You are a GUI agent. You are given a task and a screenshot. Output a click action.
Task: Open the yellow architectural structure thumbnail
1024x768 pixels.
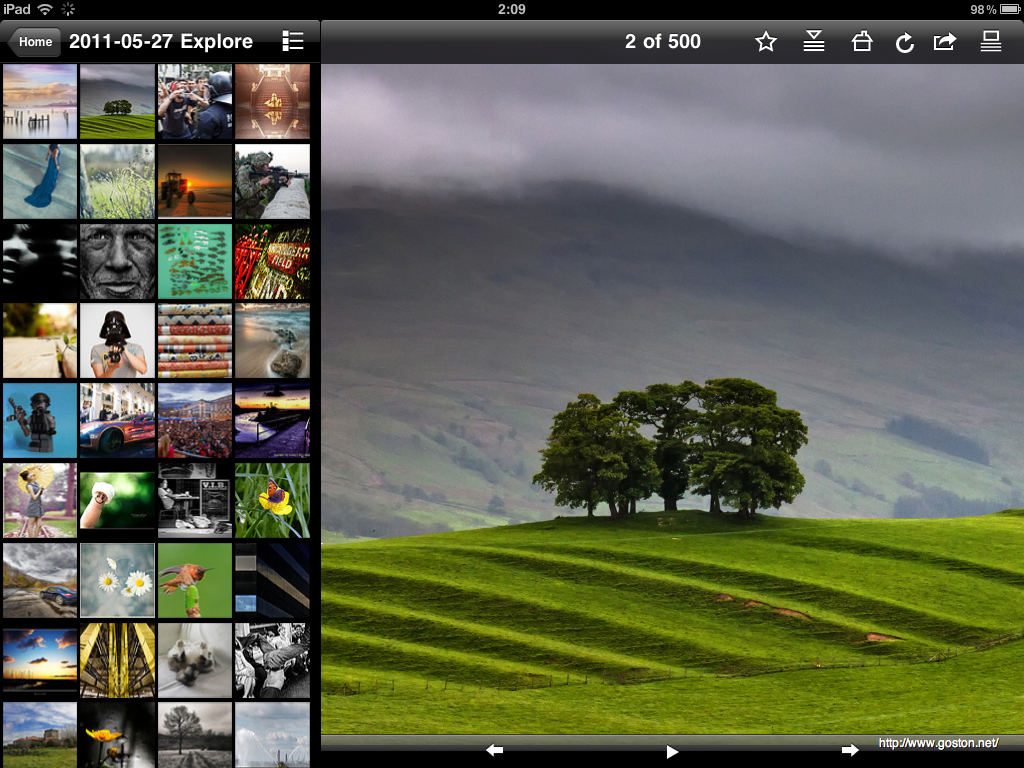click(x=118, y=660)
